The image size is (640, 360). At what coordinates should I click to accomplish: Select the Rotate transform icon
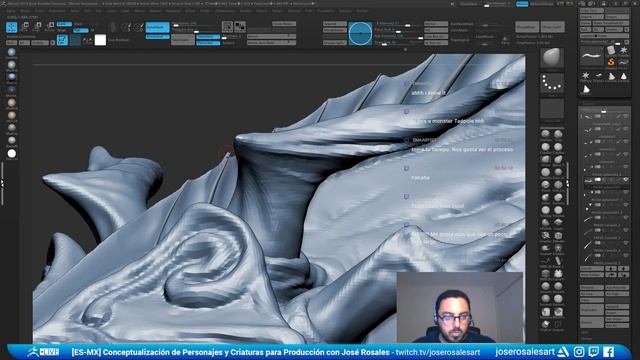click(50, 27)
